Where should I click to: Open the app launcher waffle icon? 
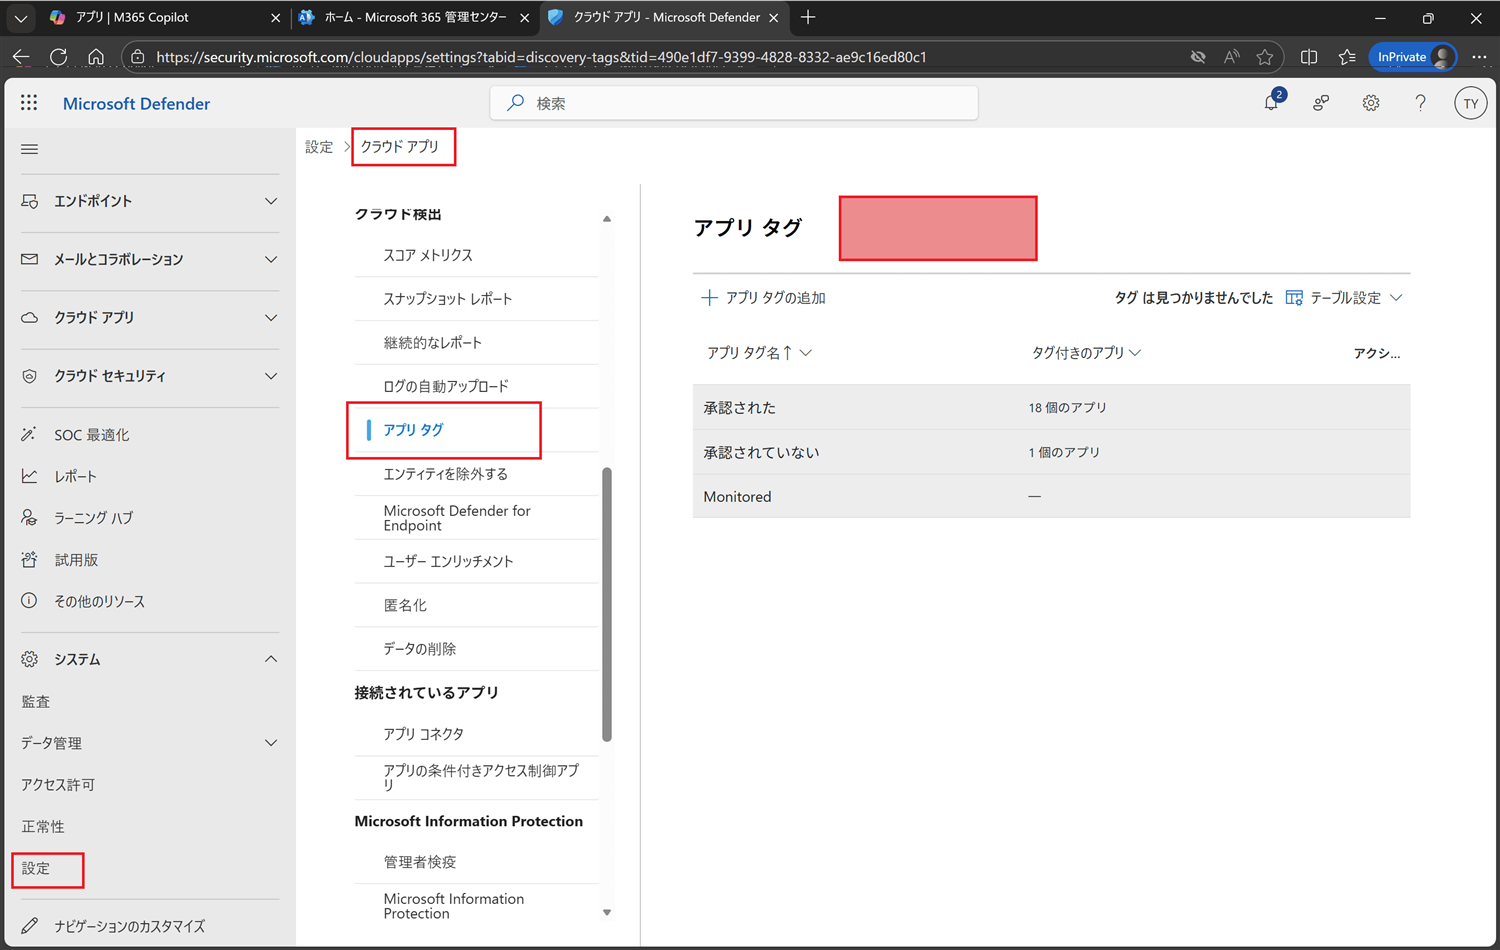(x=29, y=103)
